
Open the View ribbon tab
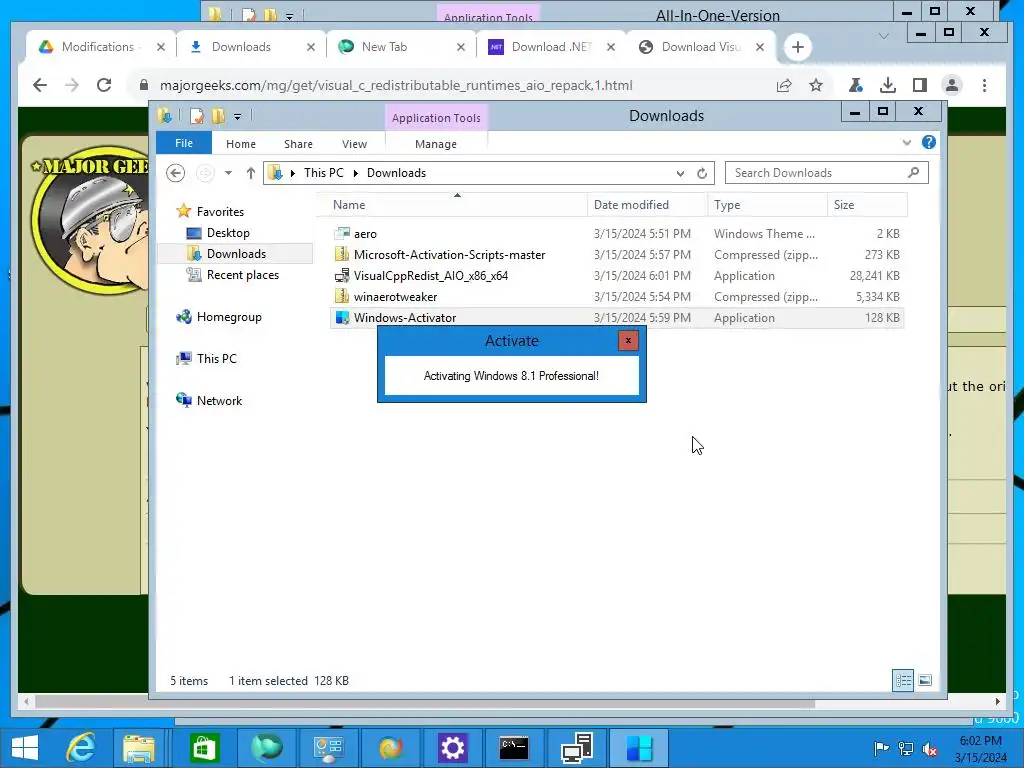pyautogui.click(x=354, y=144)
